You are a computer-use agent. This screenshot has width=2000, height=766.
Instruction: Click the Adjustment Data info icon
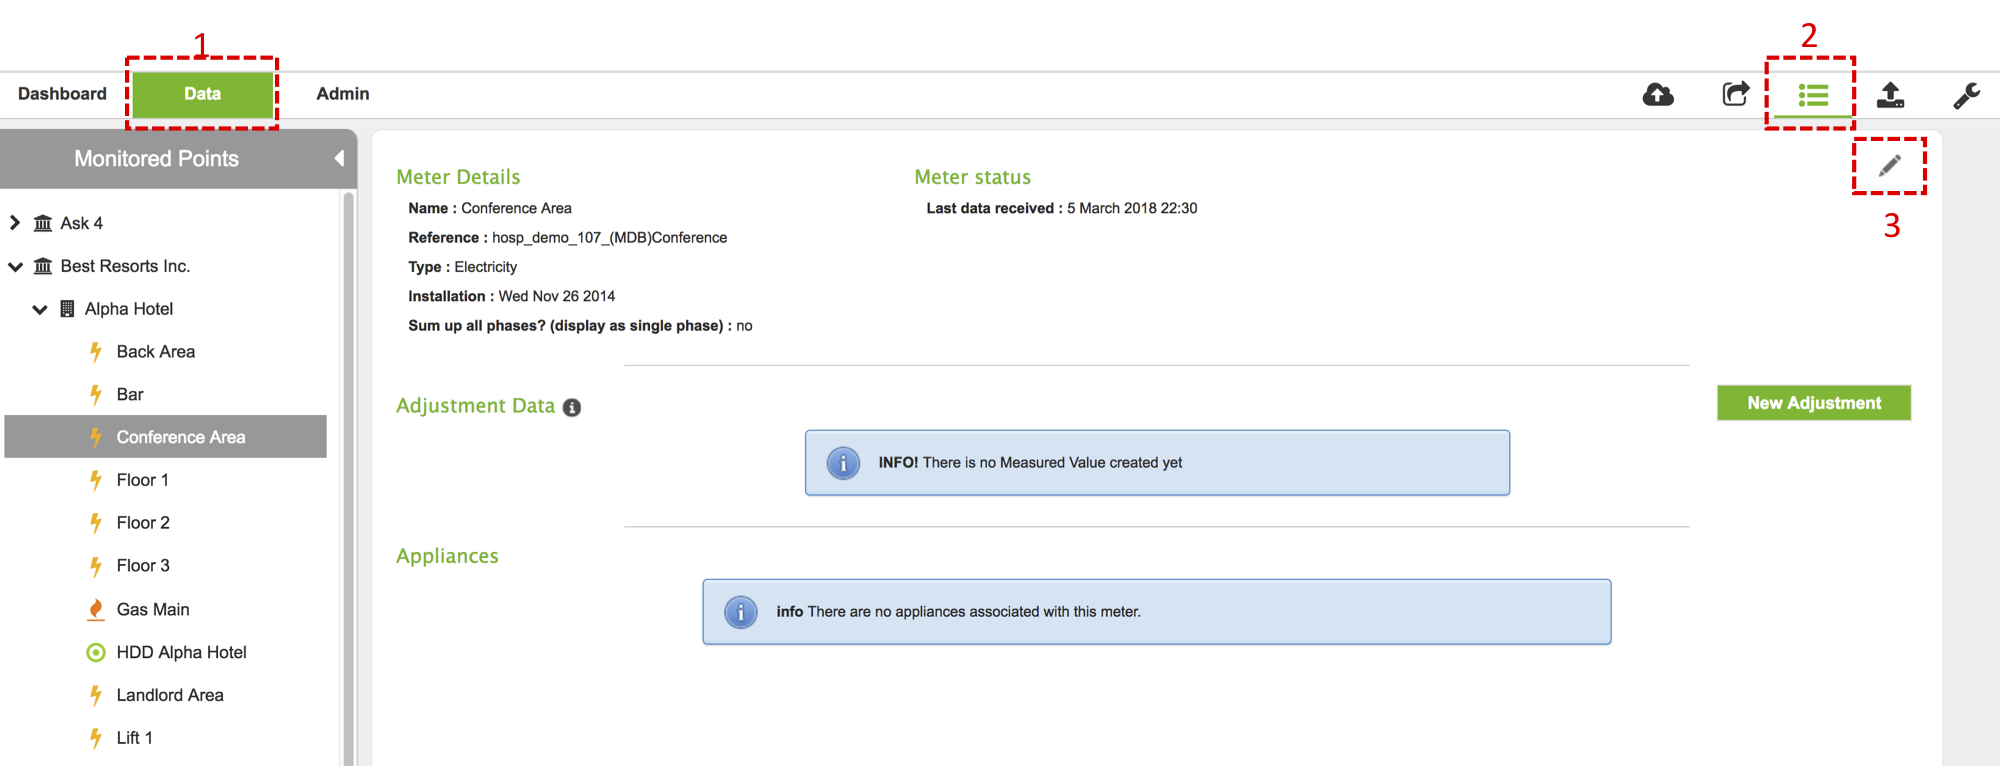pos(572,407)
